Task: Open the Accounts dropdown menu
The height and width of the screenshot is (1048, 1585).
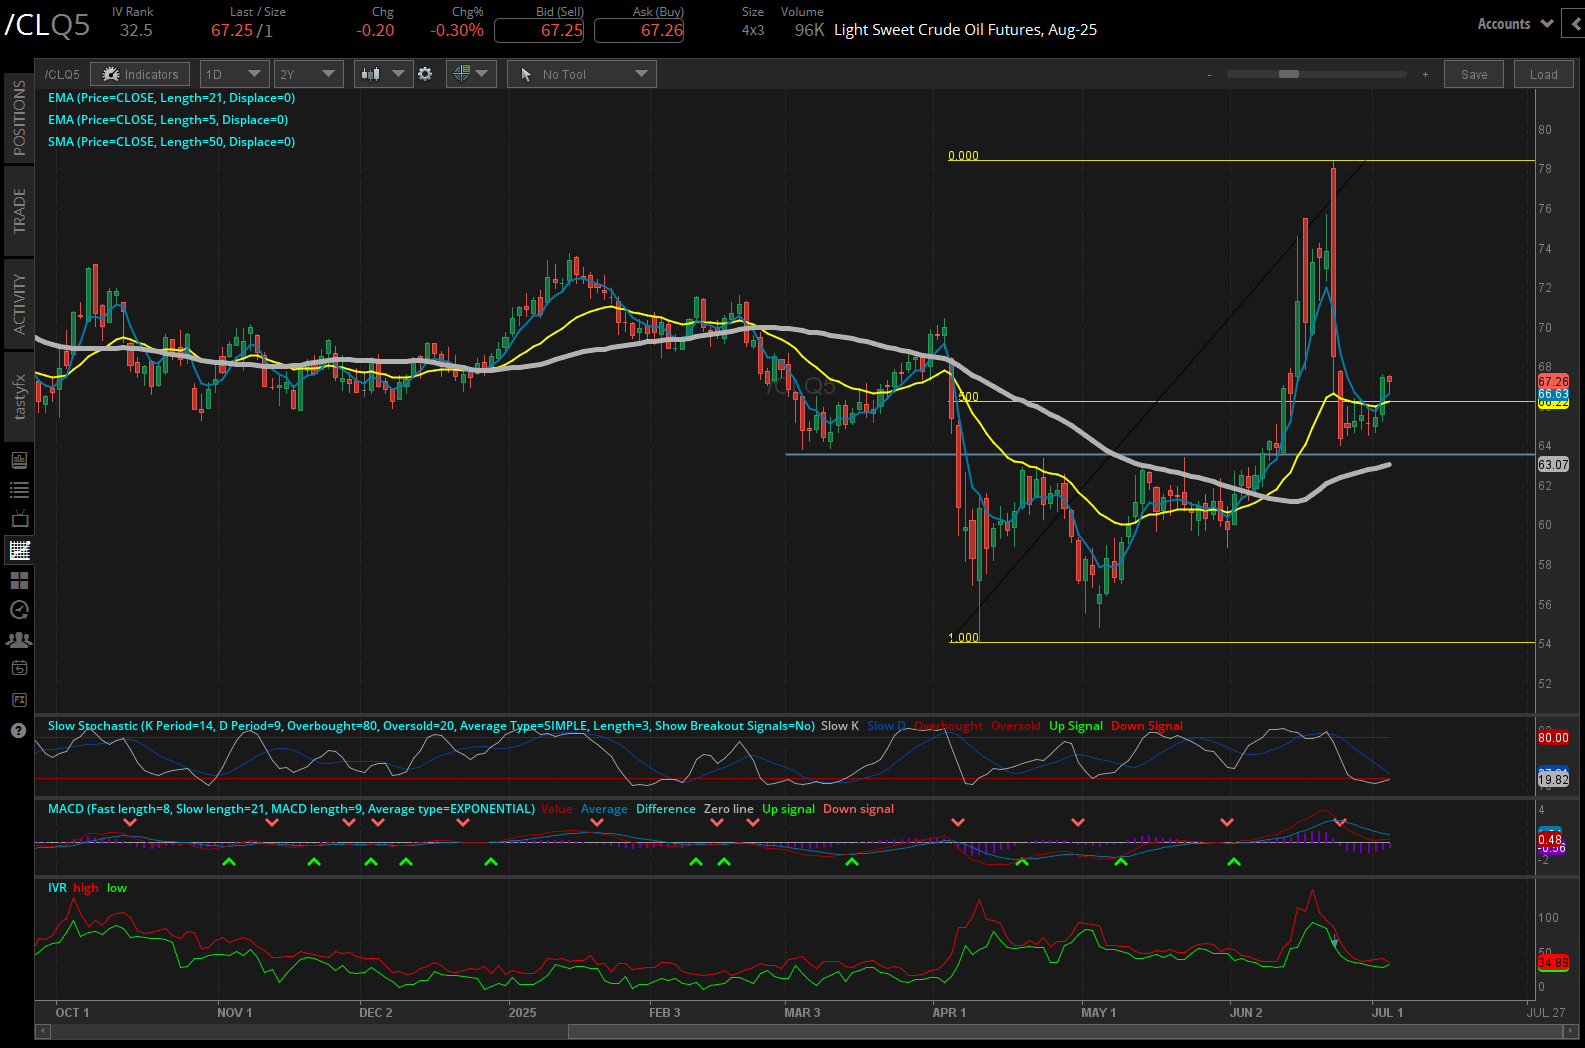Action: (1515, 24)
